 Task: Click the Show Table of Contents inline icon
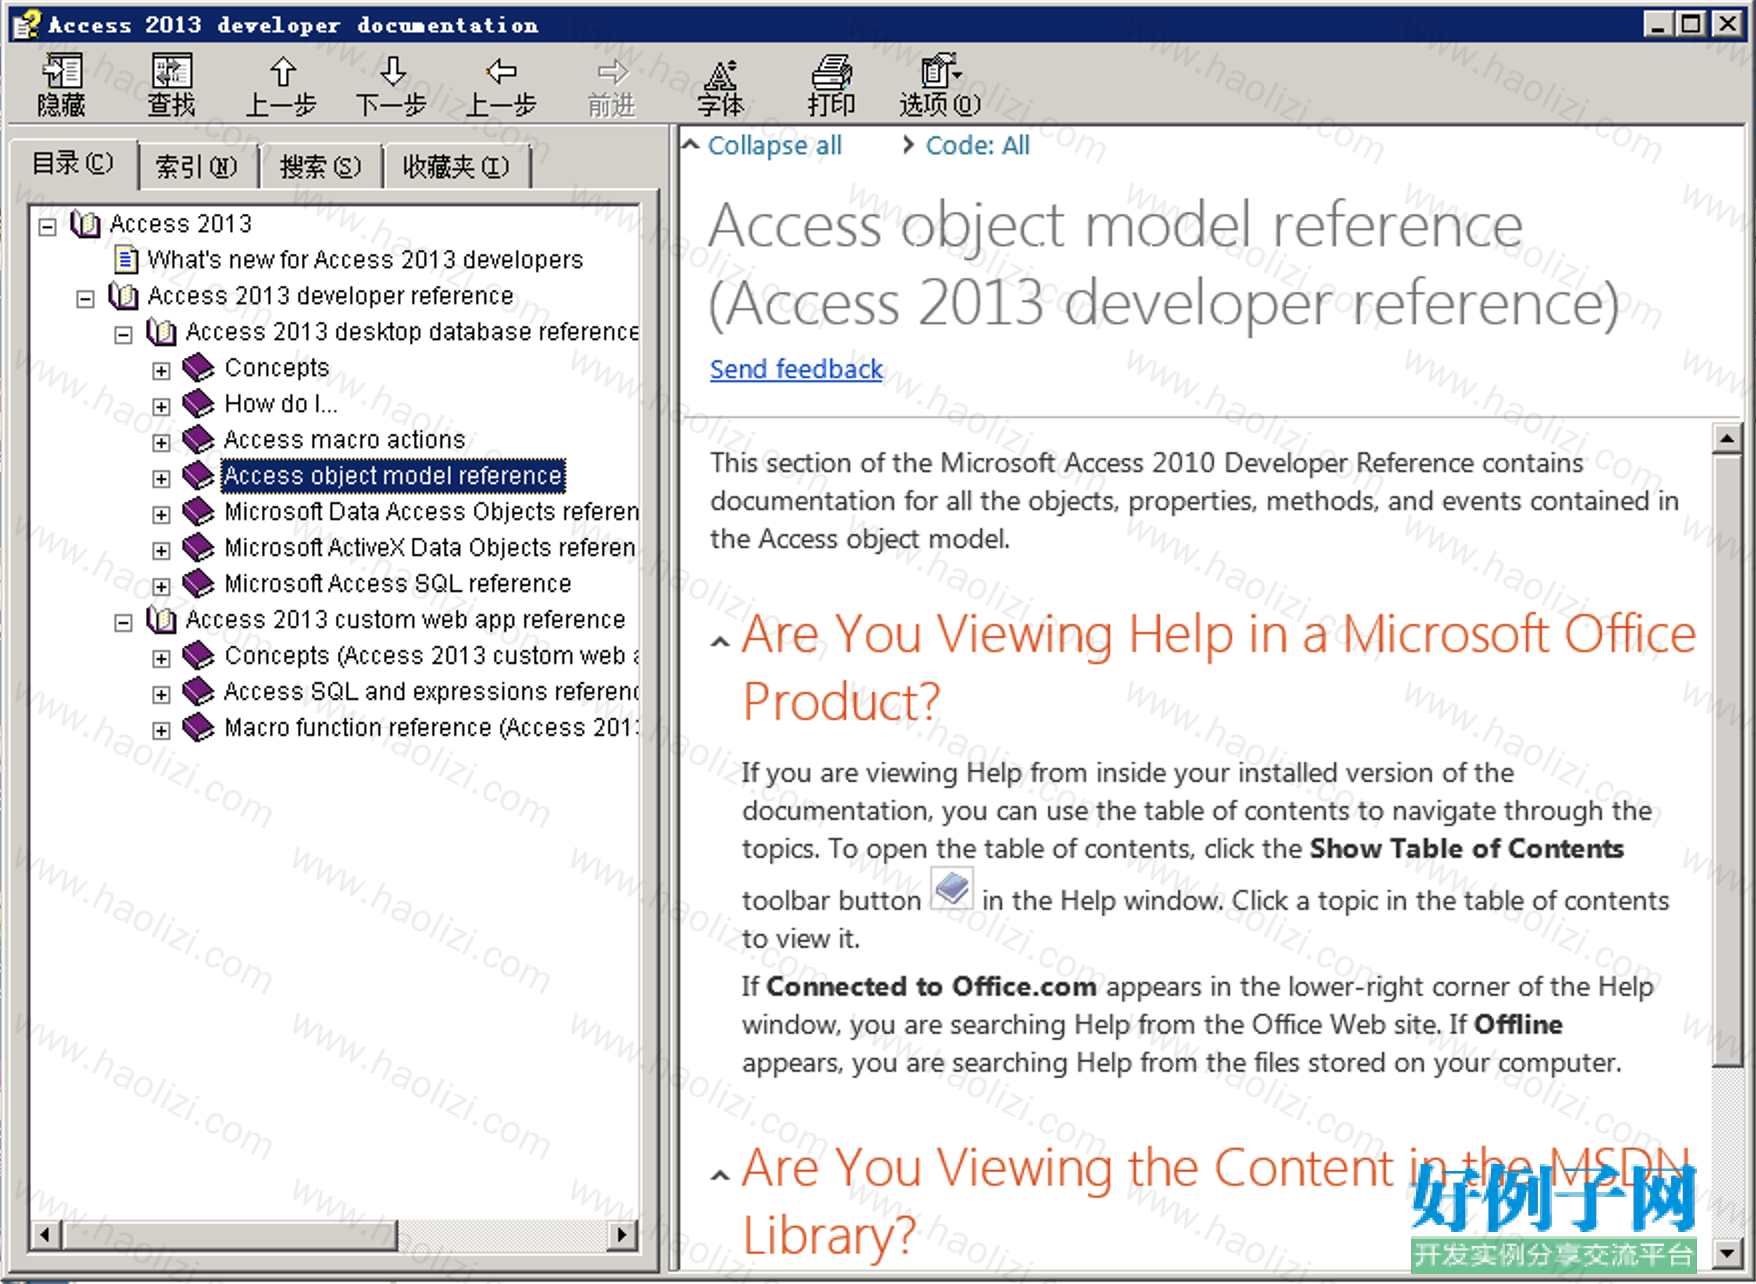click(952, 888)
